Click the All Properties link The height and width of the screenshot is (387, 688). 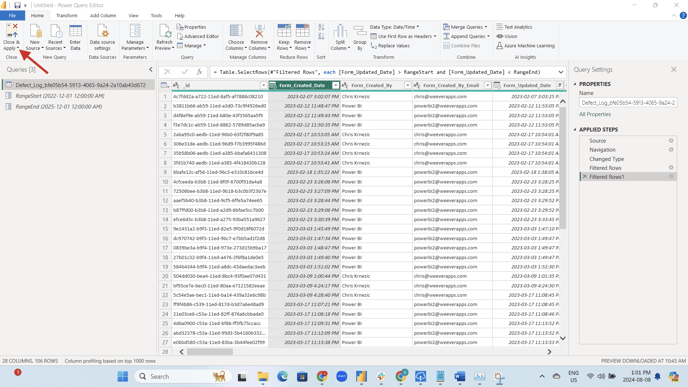pyautogui.click(x=595, y=114)
